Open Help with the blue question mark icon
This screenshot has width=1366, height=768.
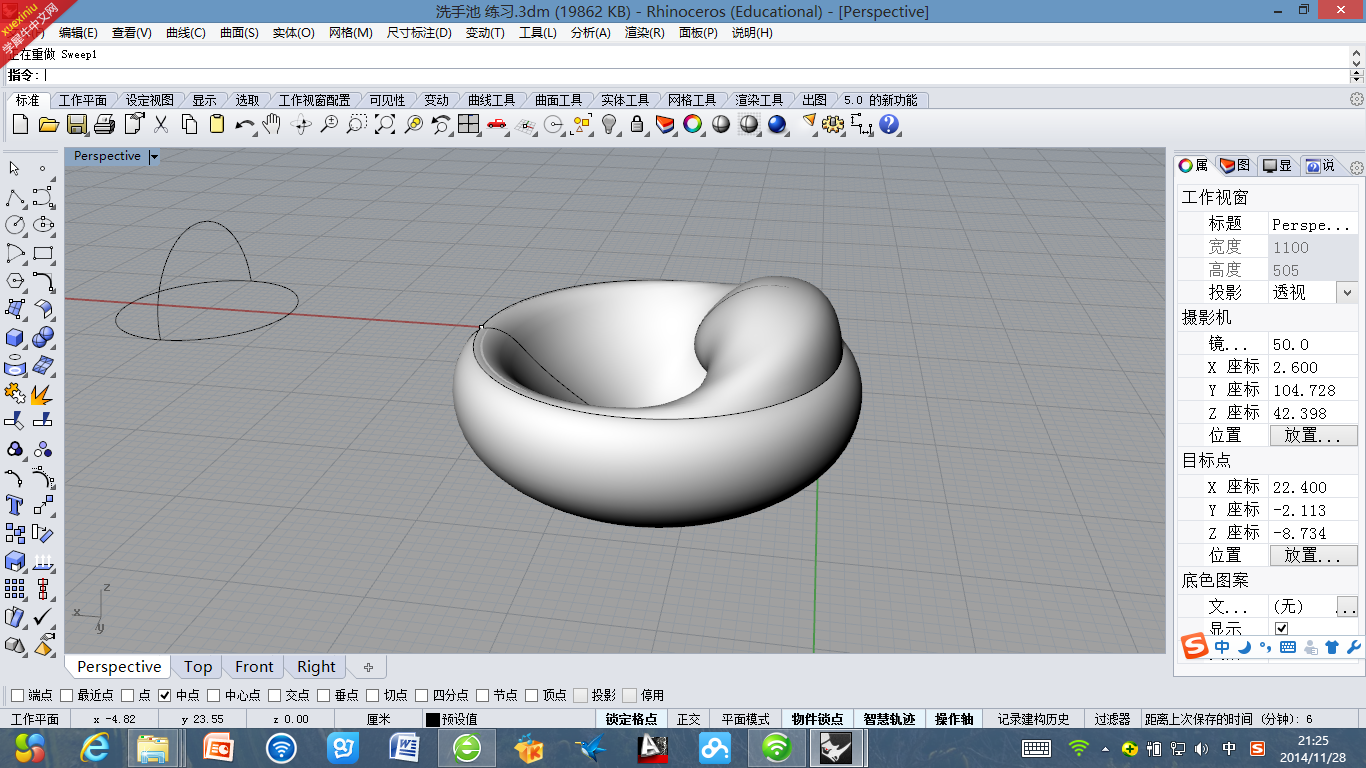pos(889,124)
